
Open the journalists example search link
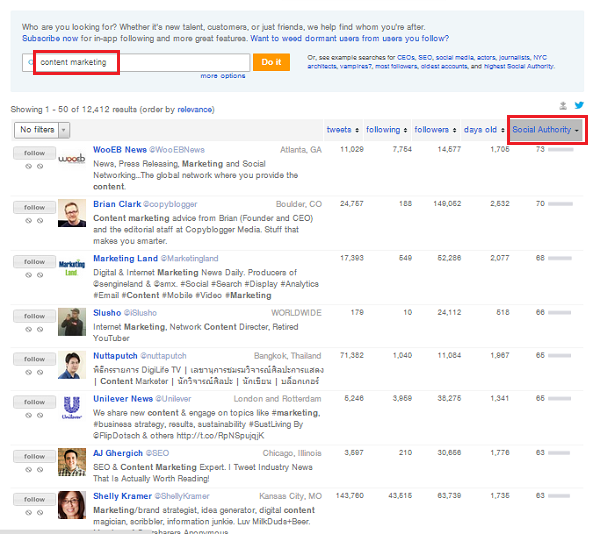pos(515,57)
